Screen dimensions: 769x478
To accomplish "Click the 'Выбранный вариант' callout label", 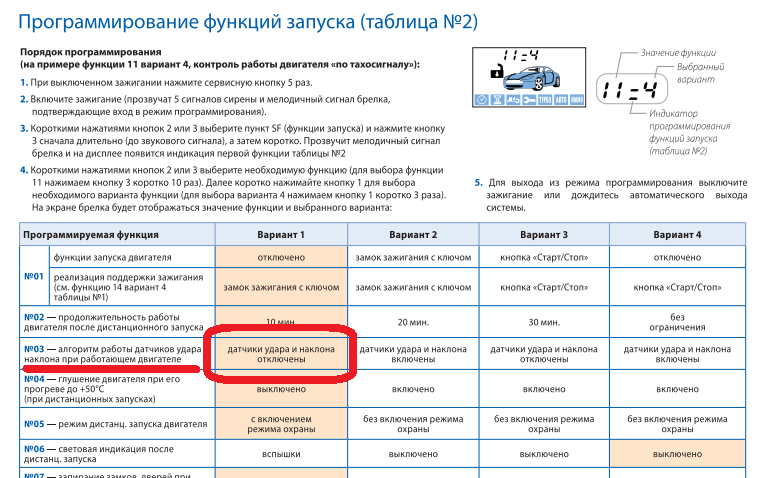I will coord(700,73).
